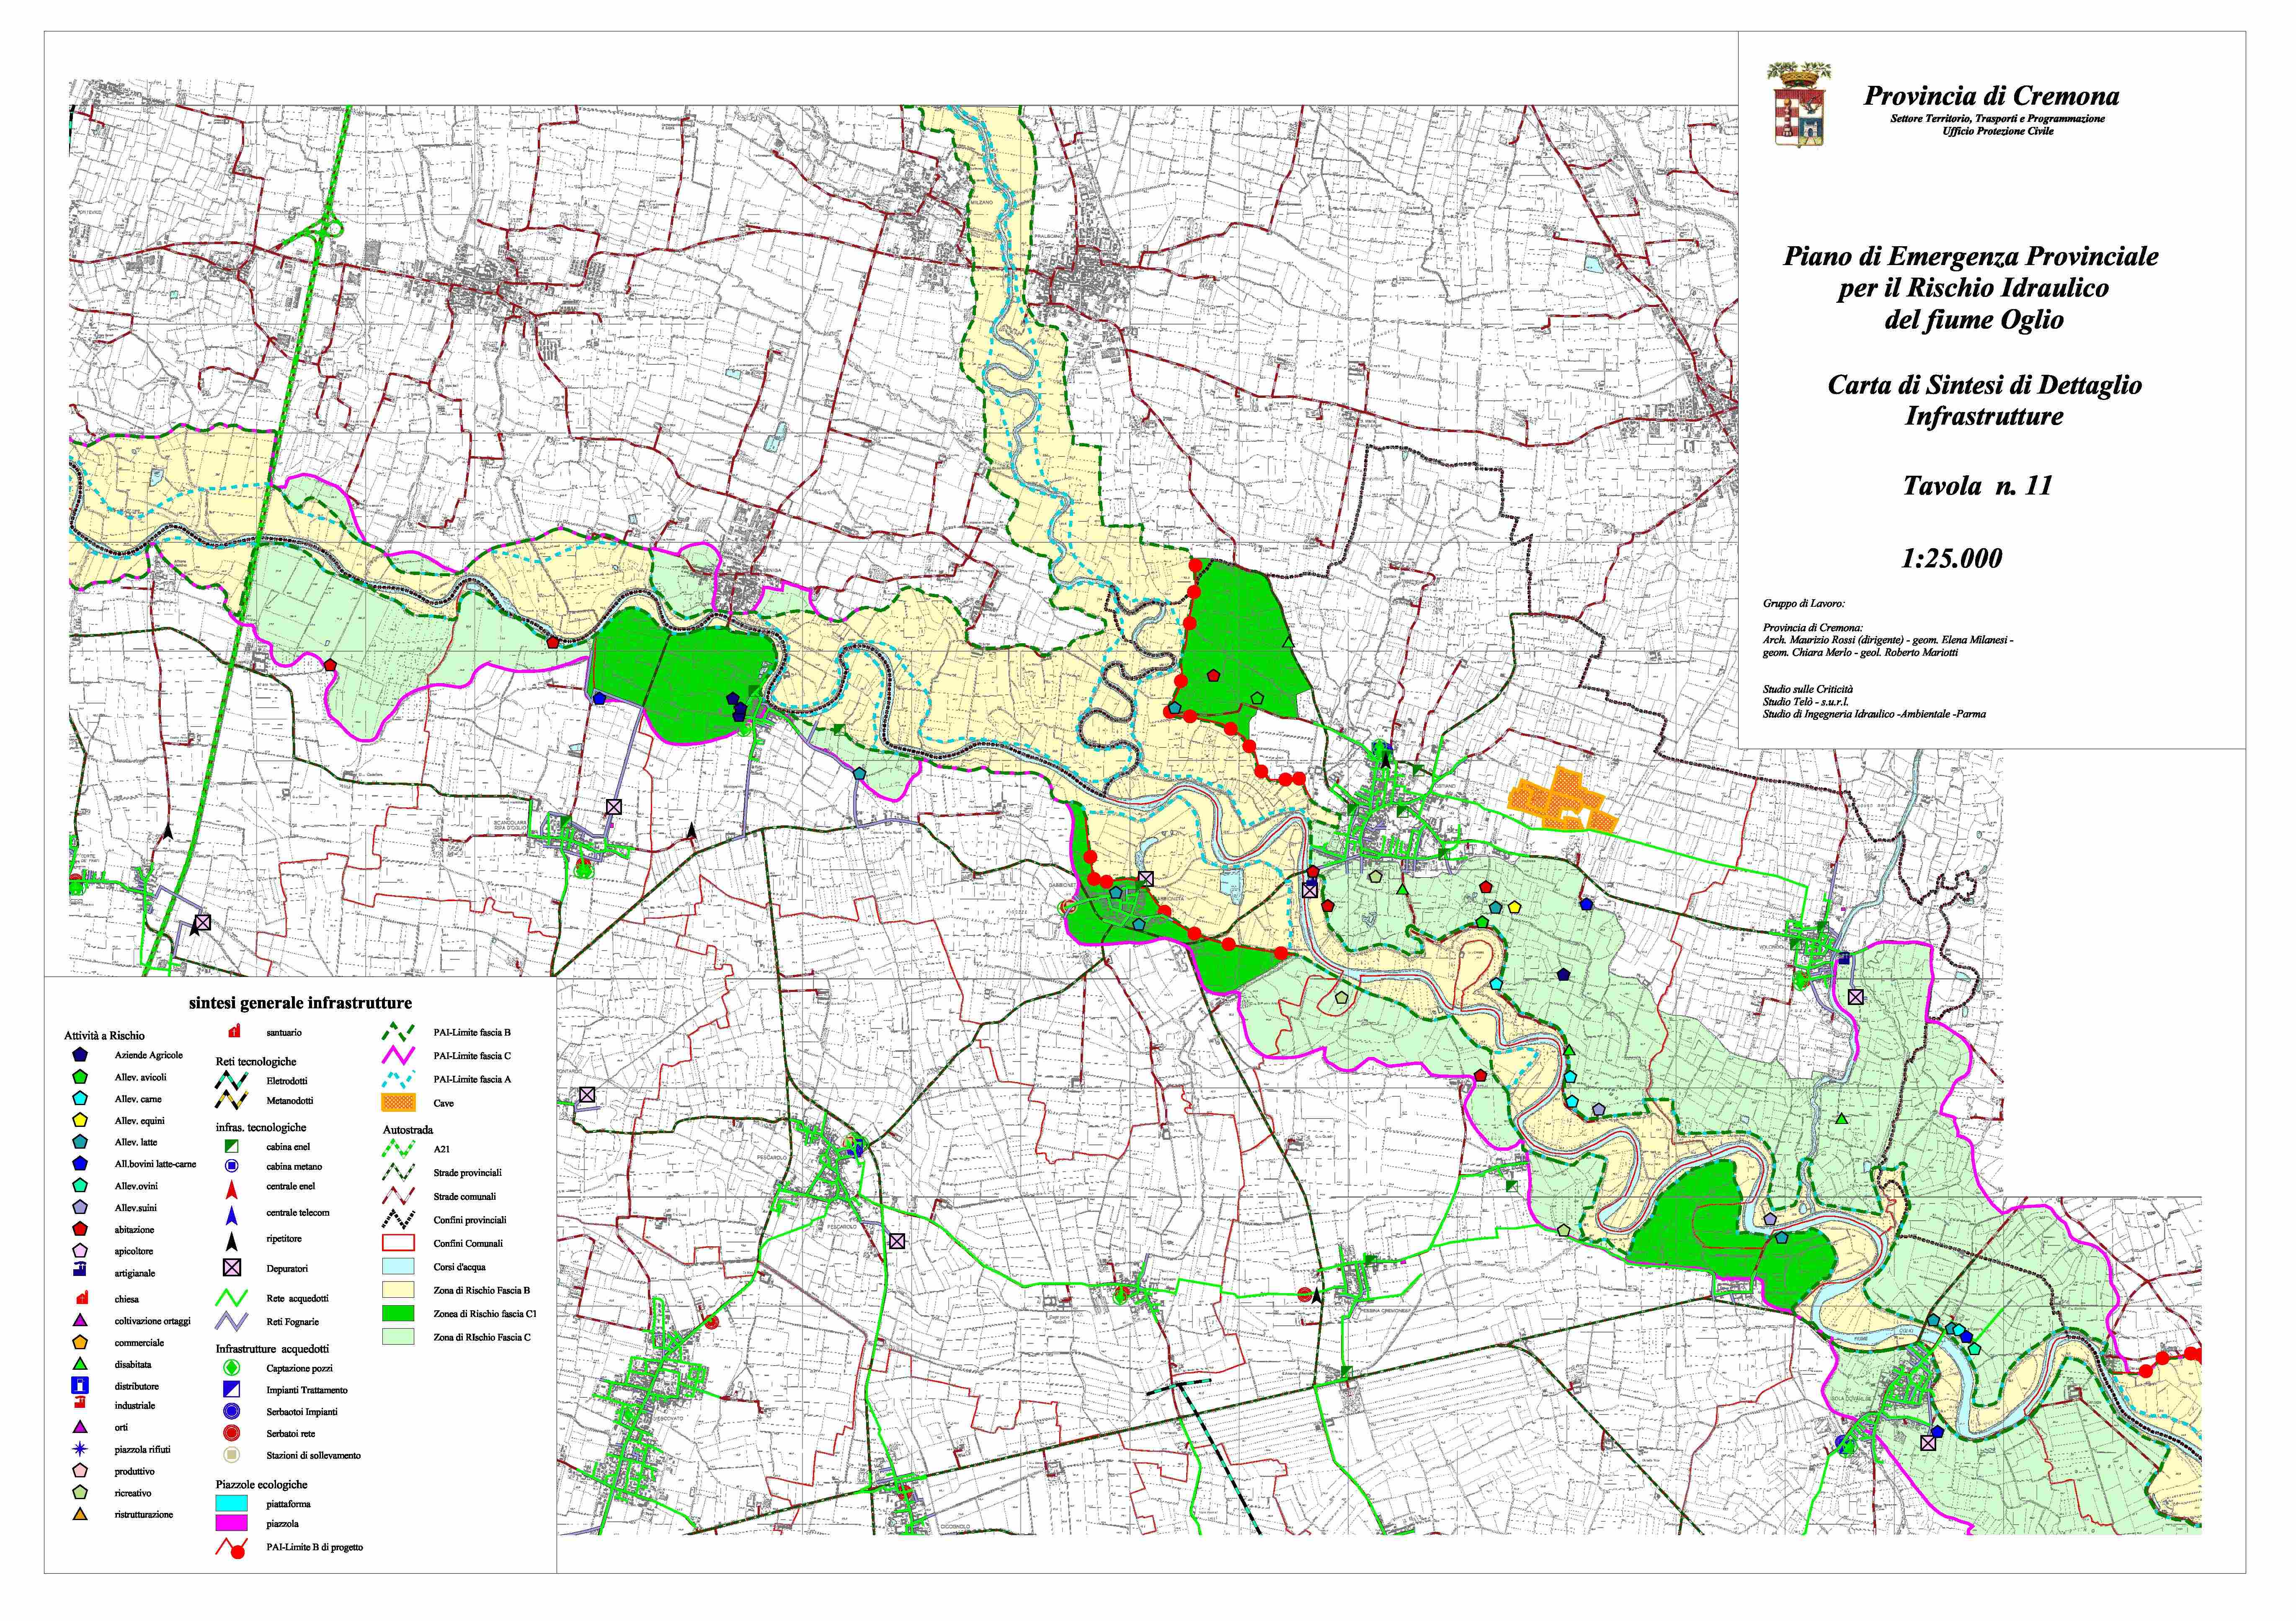Click the 'Metanodotti' legend label
2296x1621 pixels.
290,1100
